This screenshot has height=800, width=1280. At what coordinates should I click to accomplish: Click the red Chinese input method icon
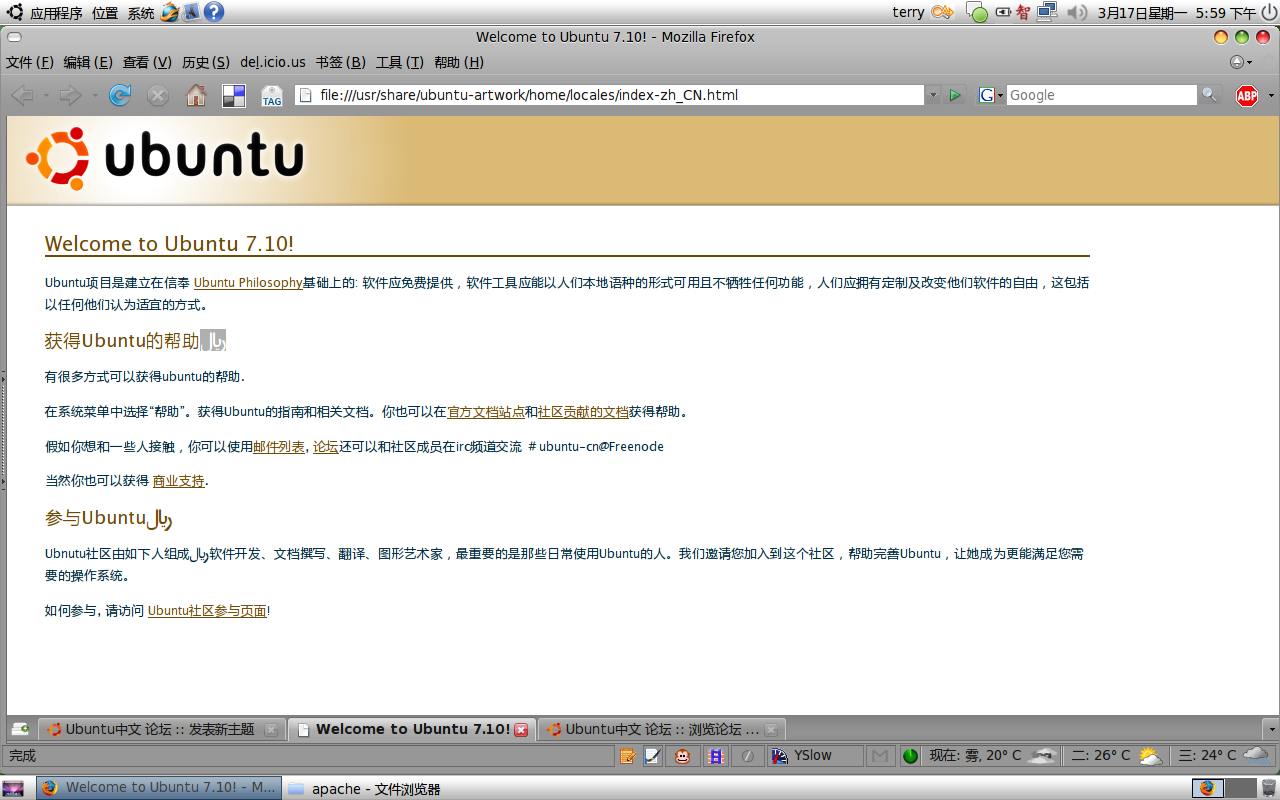(1022, 12)
